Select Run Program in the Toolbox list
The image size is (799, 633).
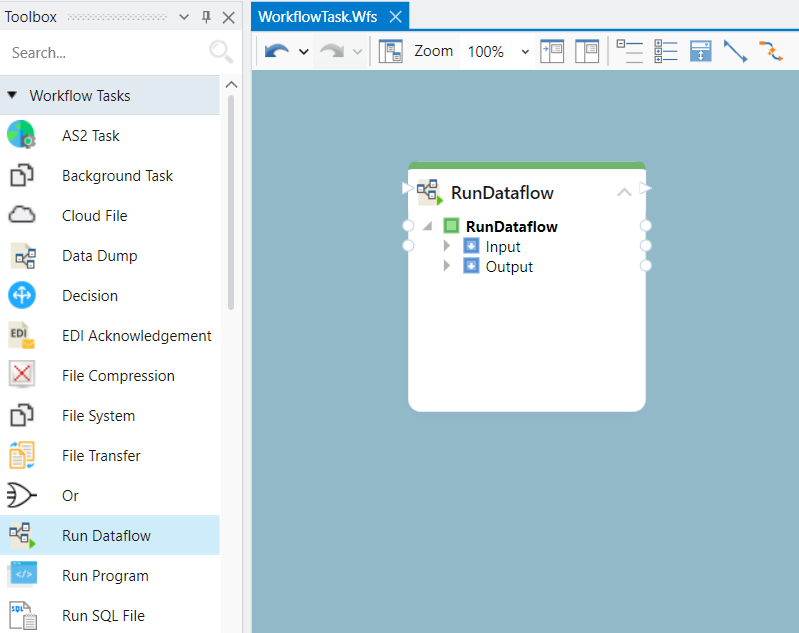tap(105, 575)
